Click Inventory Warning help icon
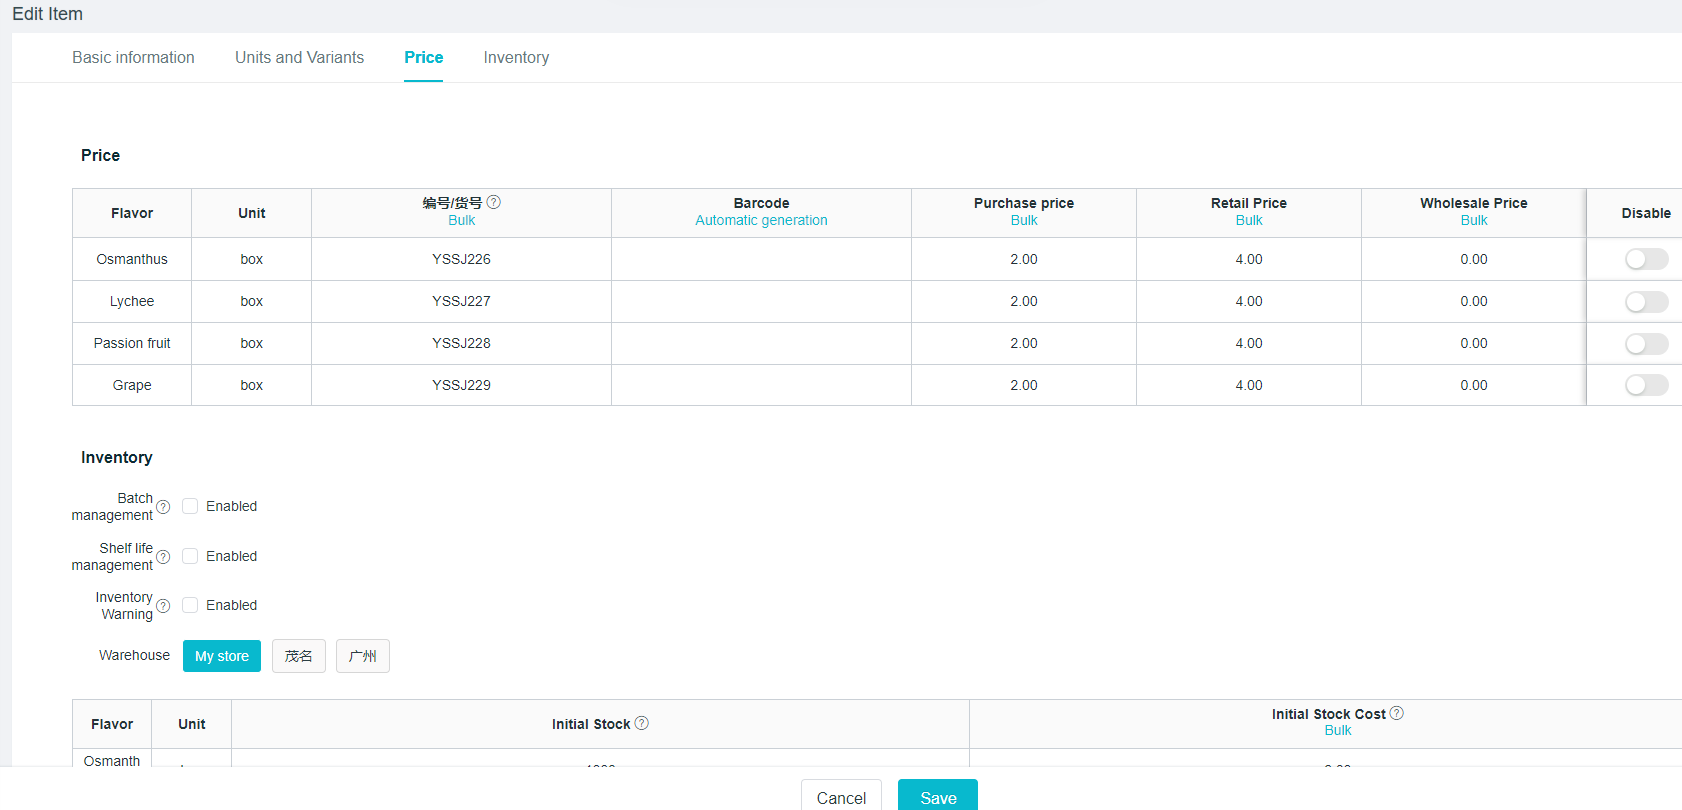 coord(163,606)
